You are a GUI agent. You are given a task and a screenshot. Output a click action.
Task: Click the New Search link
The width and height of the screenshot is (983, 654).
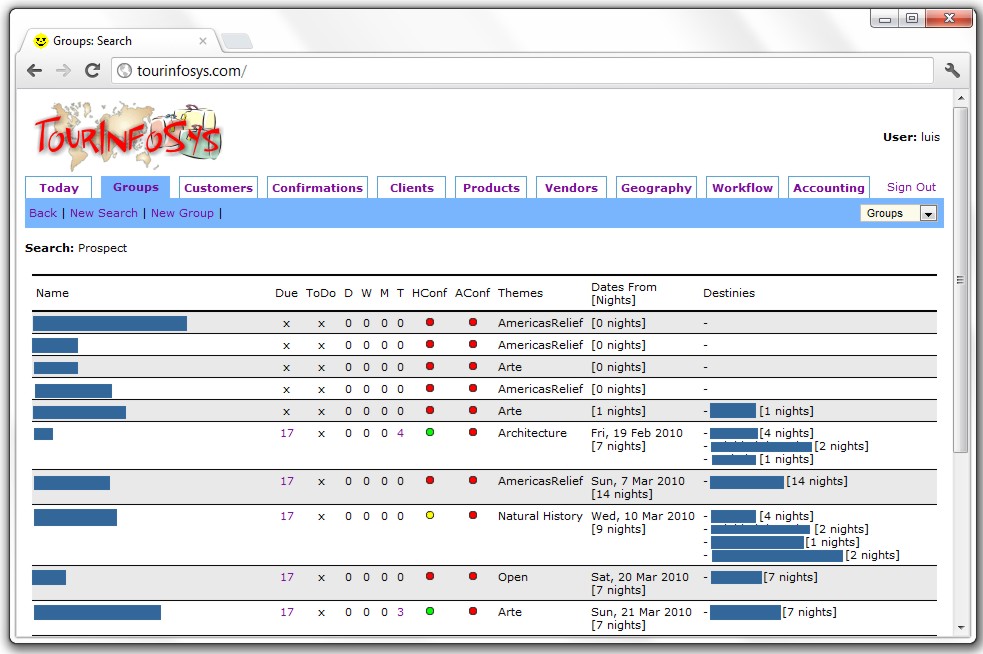[104, 213]
